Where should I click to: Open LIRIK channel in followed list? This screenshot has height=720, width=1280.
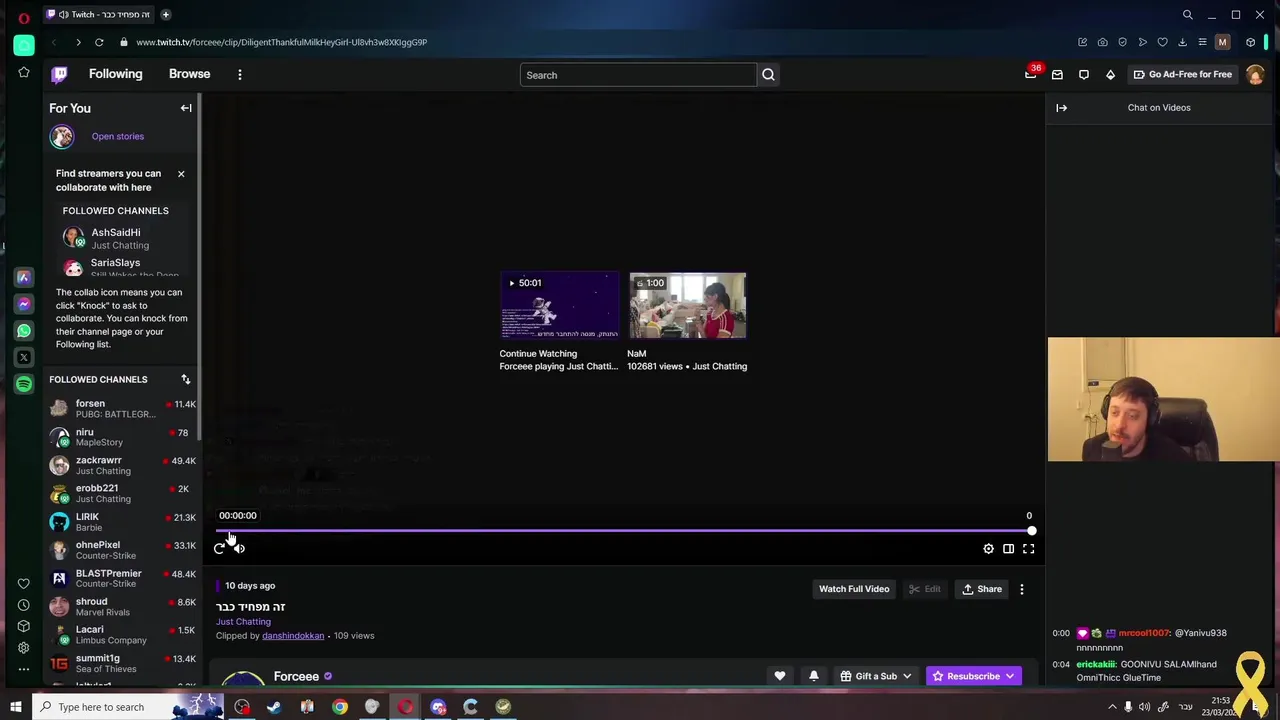(122, 521)
